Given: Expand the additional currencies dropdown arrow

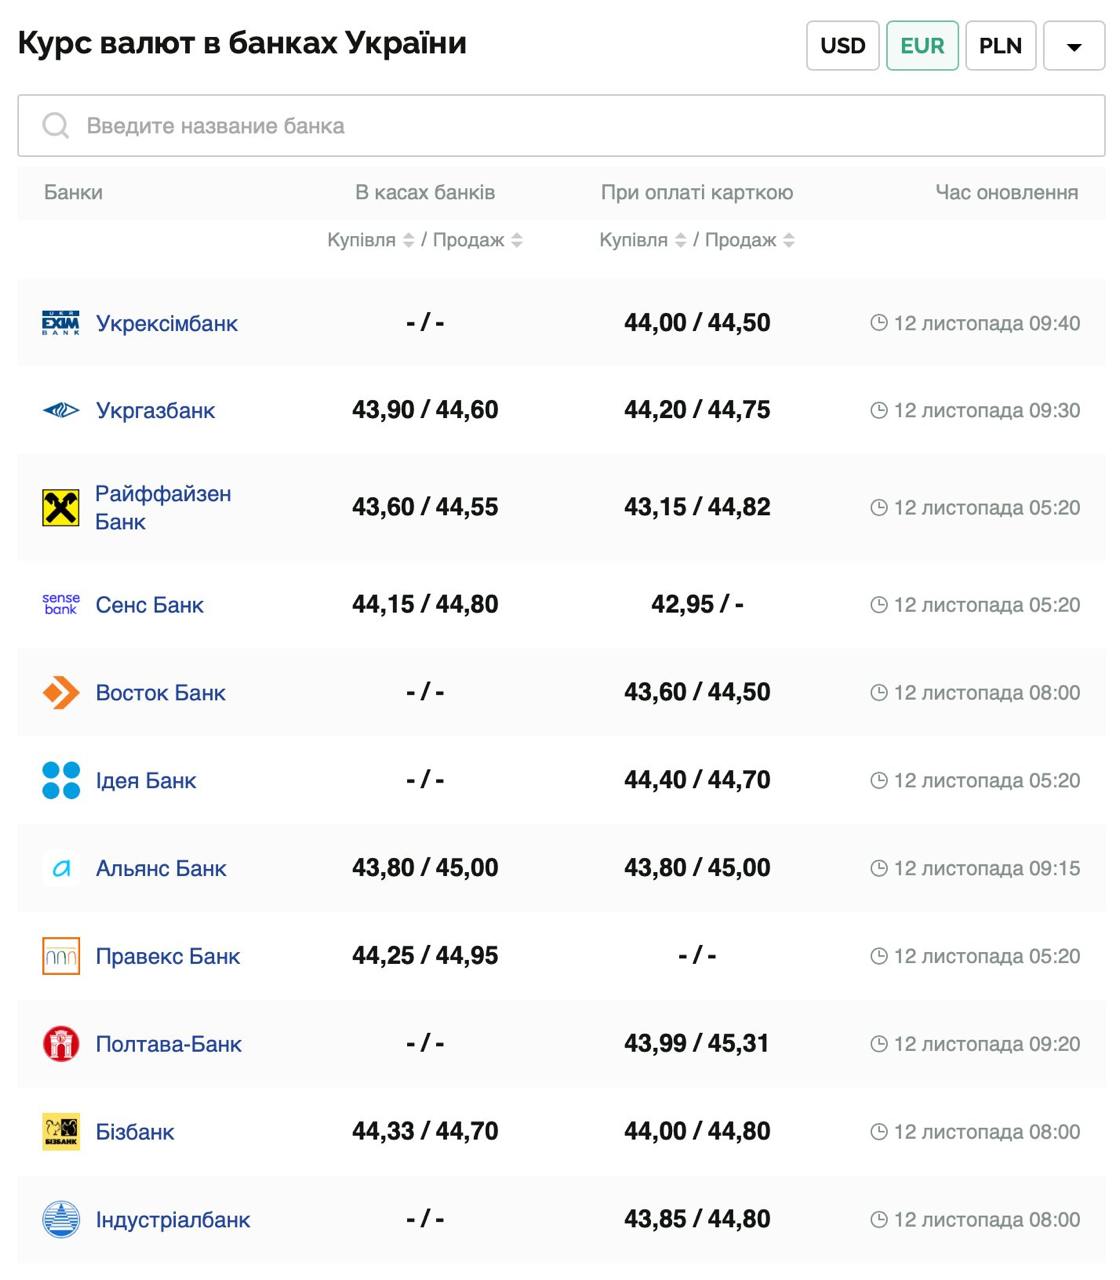Looking at the screenshot, I should [x=1073, y=46].
